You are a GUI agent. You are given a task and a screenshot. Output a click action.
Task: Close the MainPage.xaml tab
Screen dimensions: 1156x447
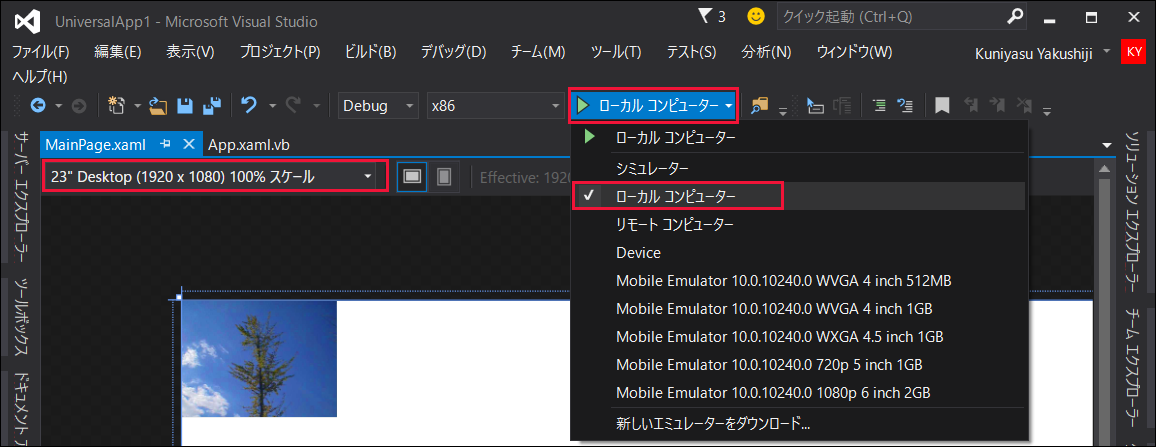(188, 144)
